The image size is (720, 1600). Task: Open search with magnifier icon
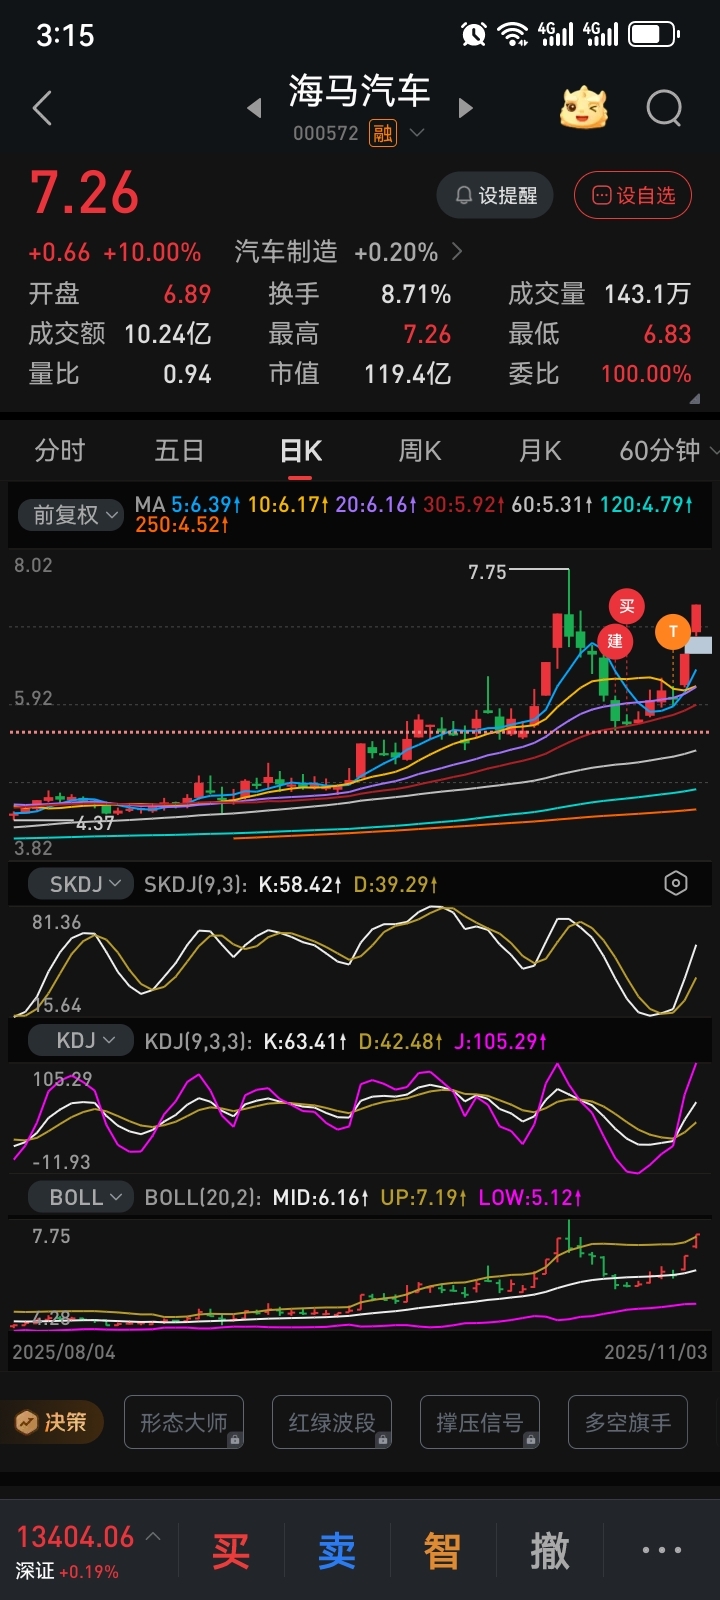(x=664, y=108)
